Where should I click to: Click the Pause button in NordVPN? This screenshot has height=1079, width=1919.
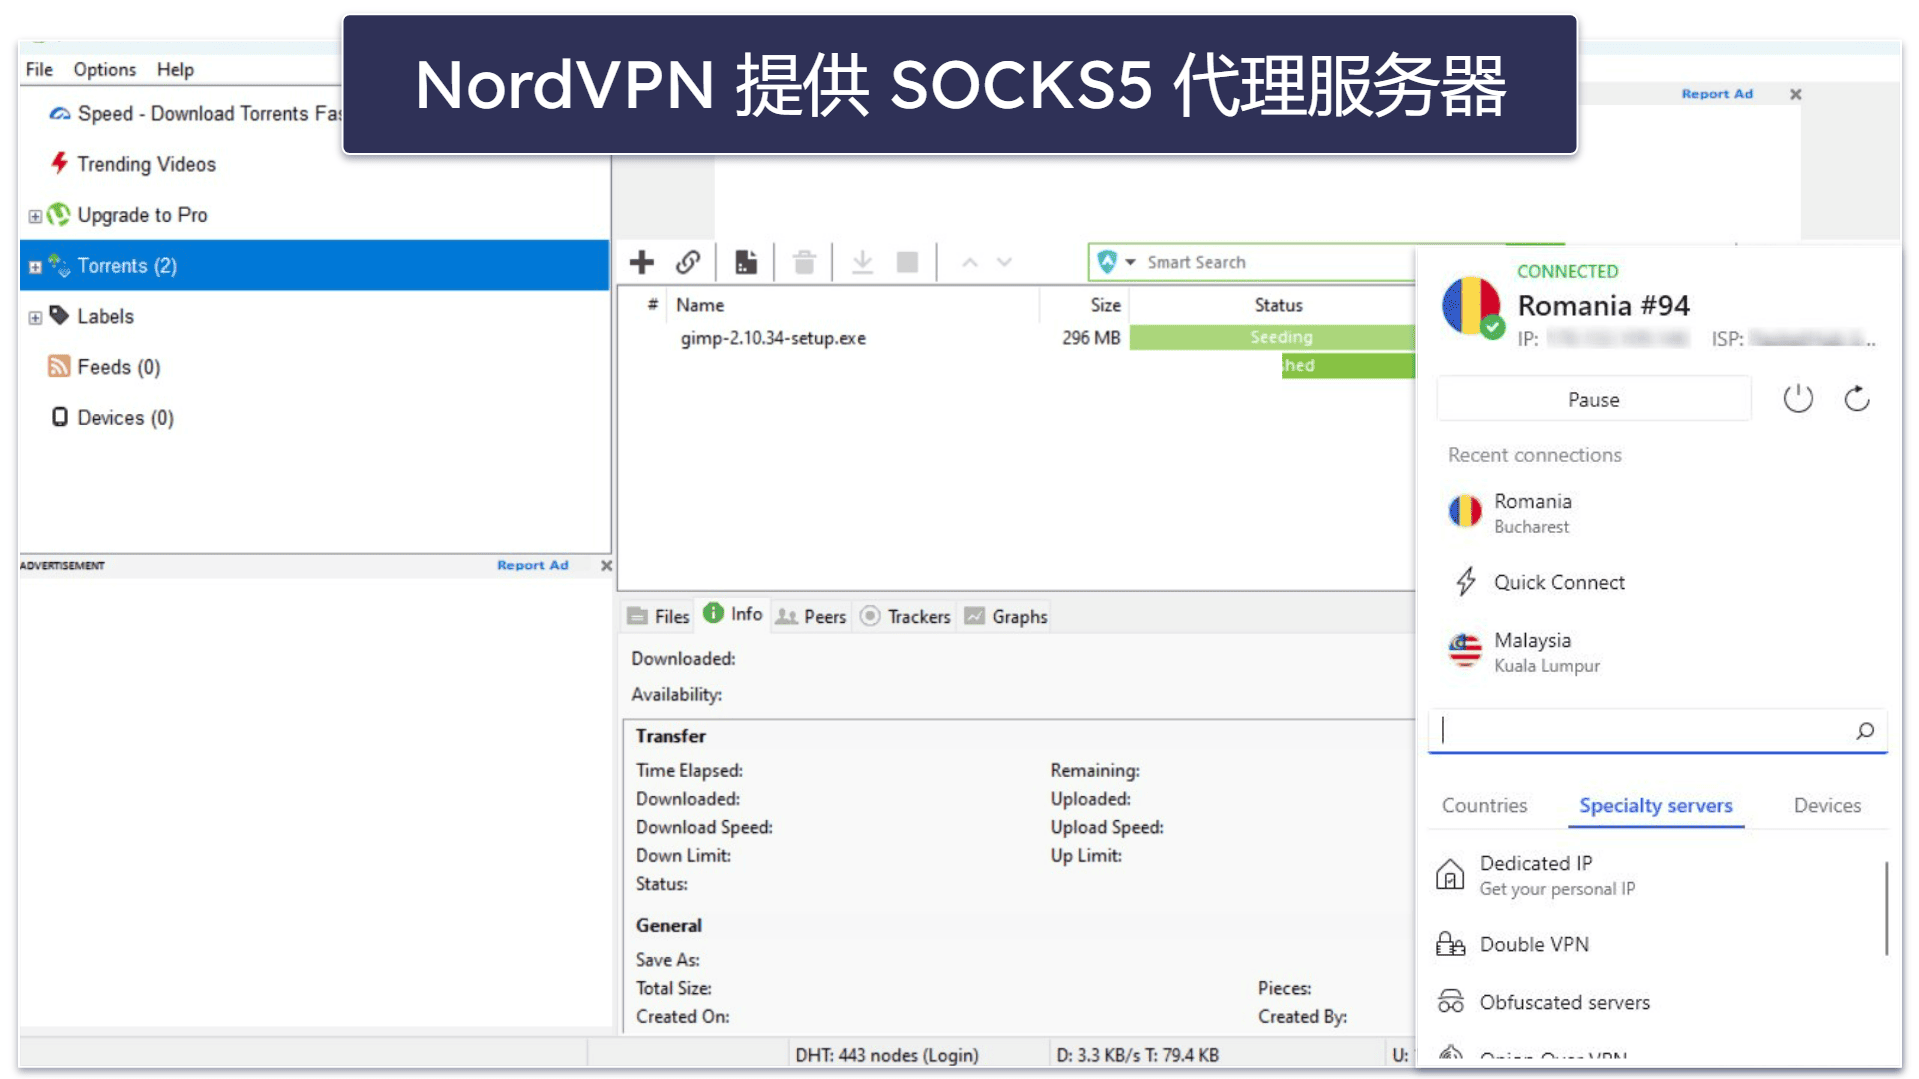pos(1593,399)
